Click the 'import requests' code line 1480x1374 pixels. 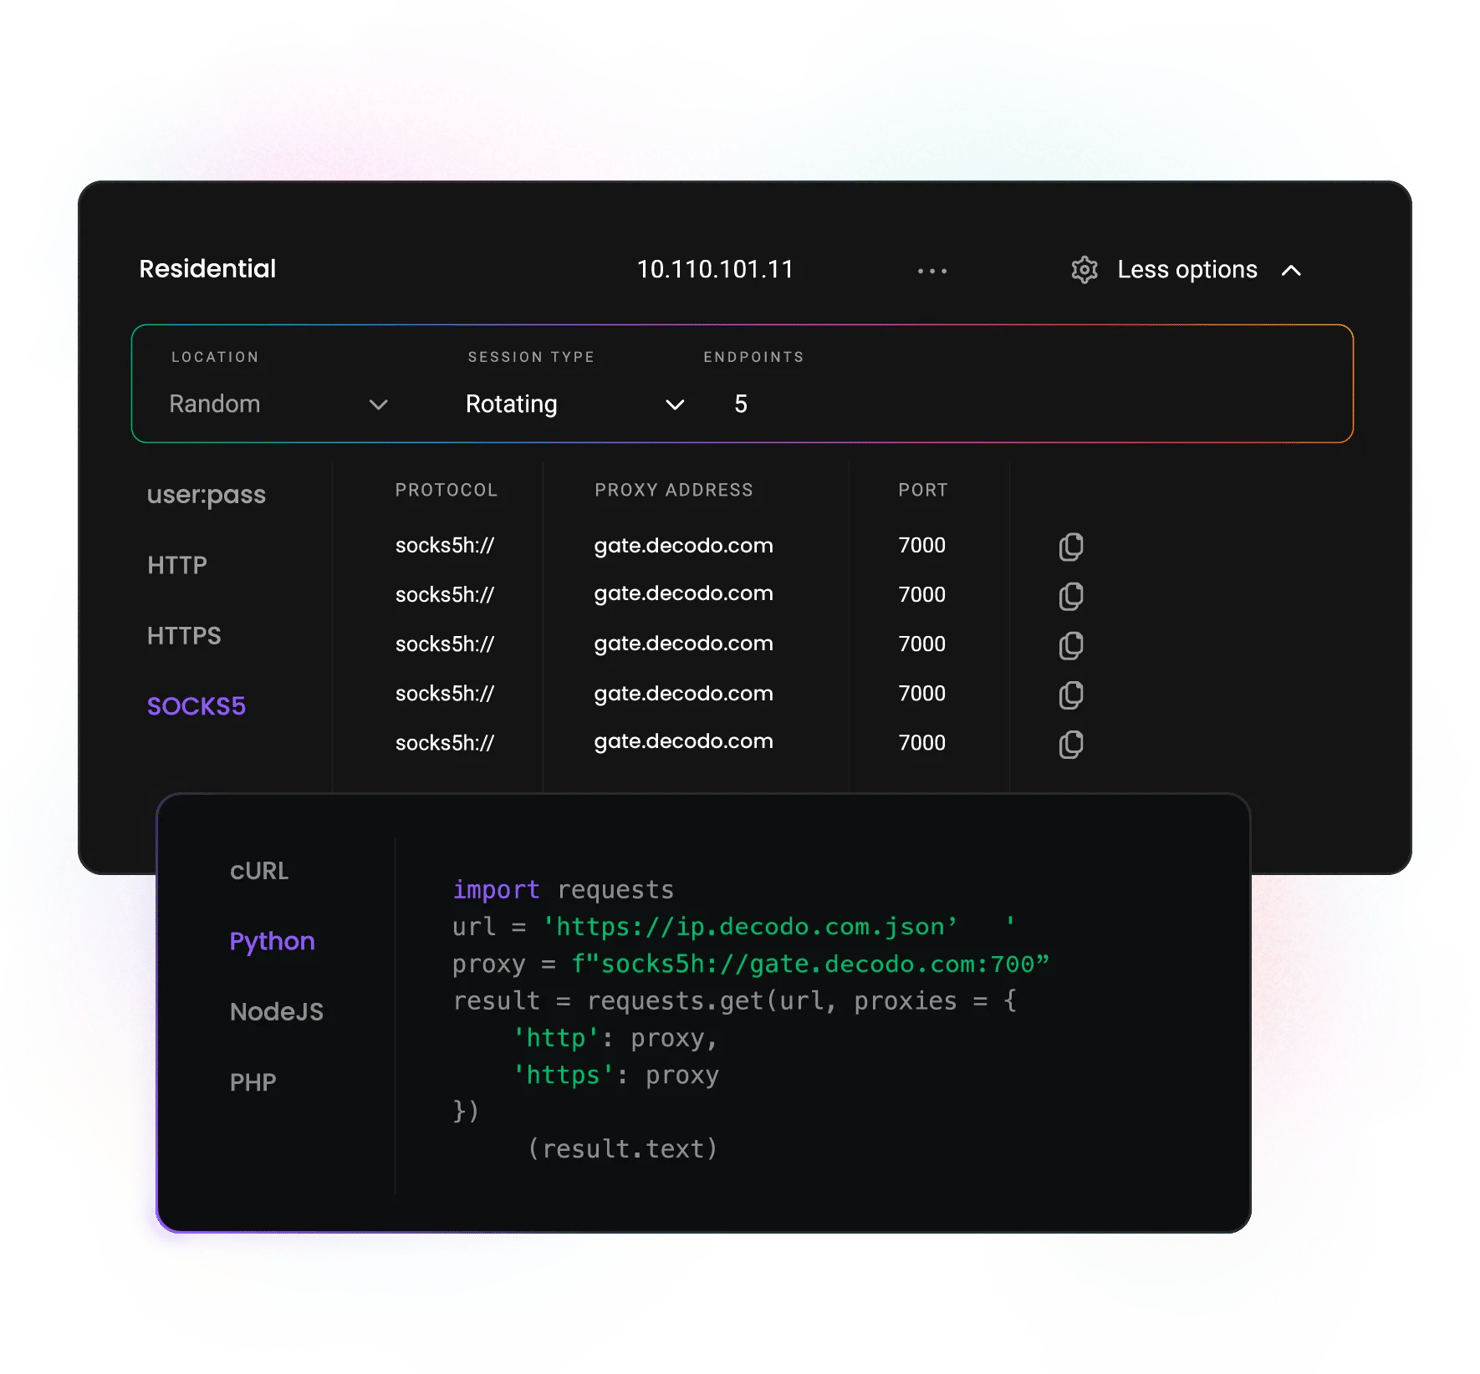pyautogui.click(x=563, y=890)
